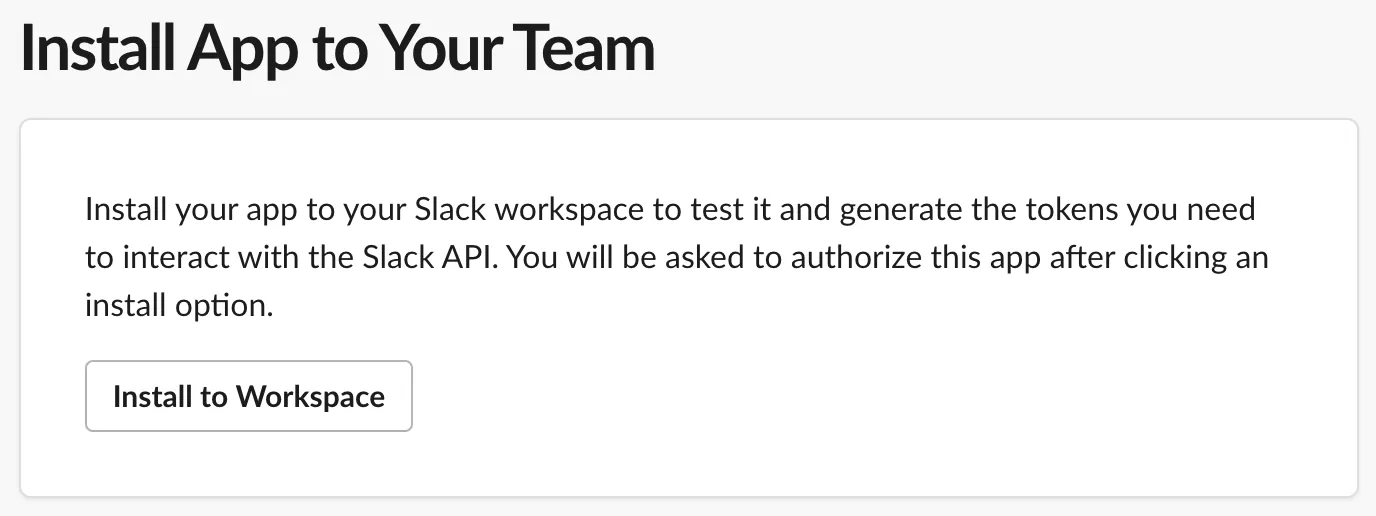This screenshot has width=1376, height=516.
Task: Click the words "install option" ending the paragraph
Action: coord(176,305)
